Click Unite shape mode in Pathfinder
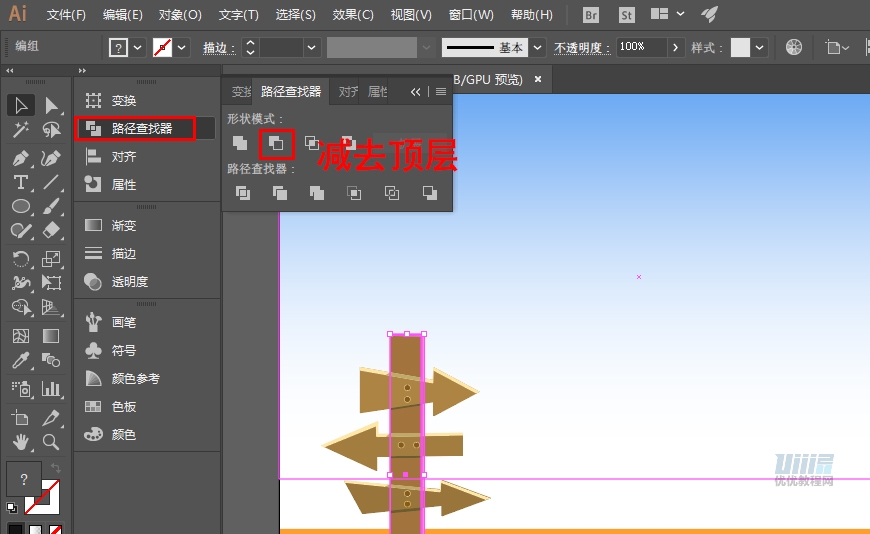 point(240,143)
